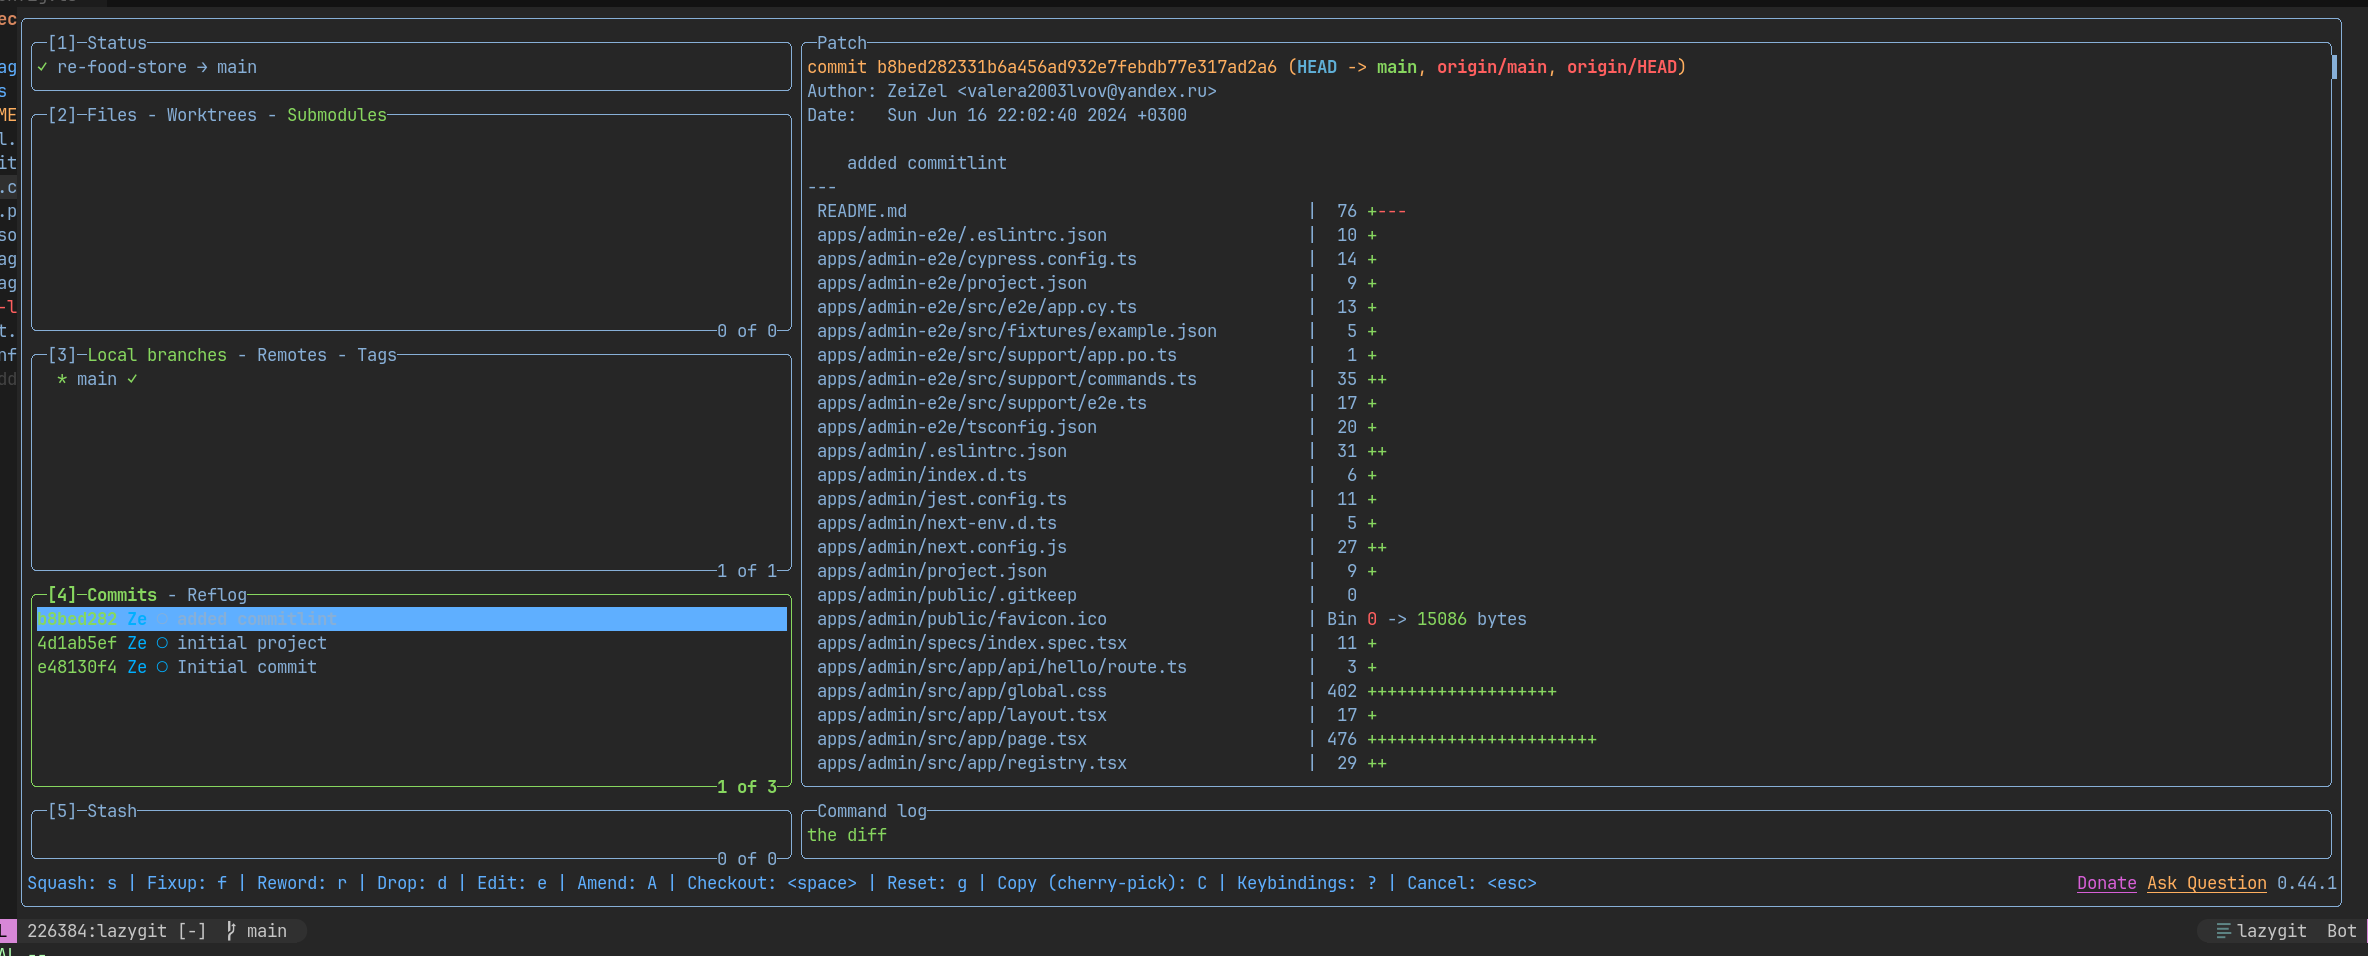Click the Cancel: <esc> option
The width and height of the screenshot is (2368, 956).
[1472, 883]
